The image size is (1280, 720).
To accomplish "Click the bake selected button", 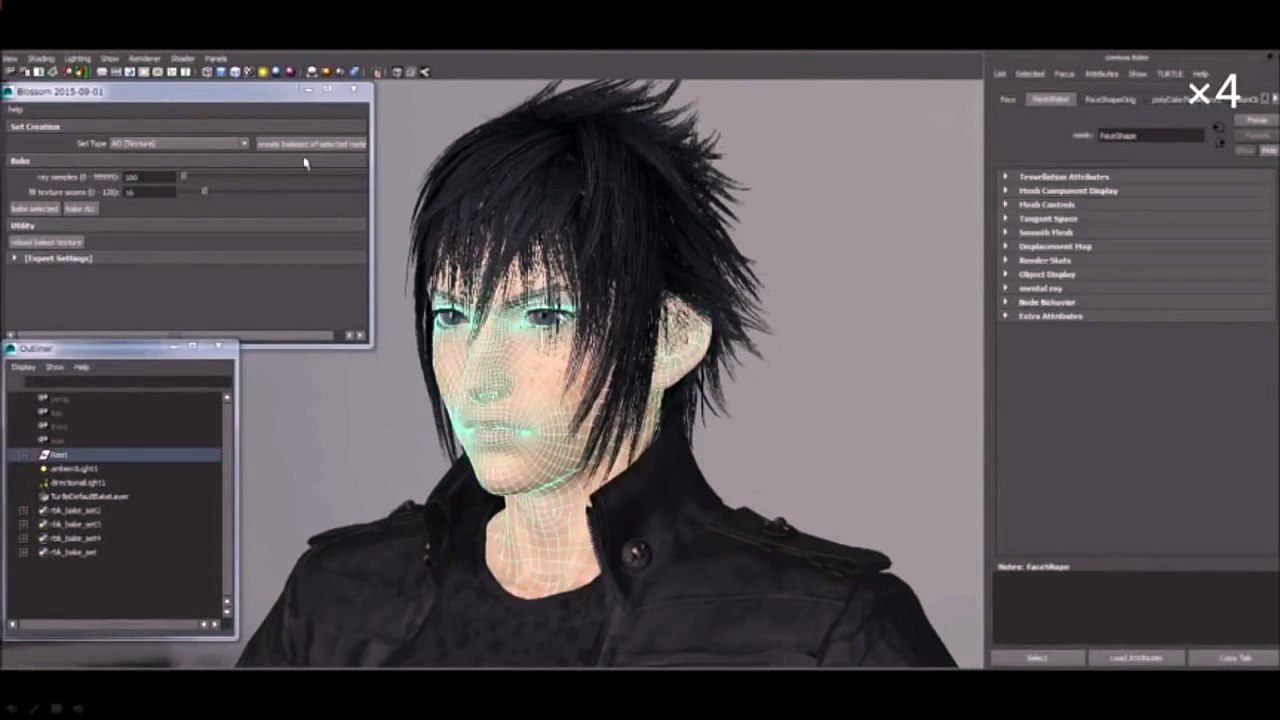I will (x=35, y=209).
